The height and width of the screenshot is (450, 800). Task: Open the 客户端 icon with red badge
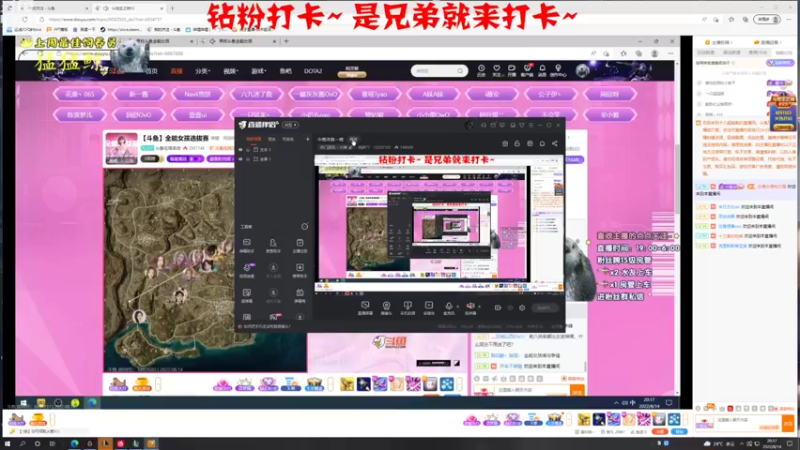[x=527, y=70]
